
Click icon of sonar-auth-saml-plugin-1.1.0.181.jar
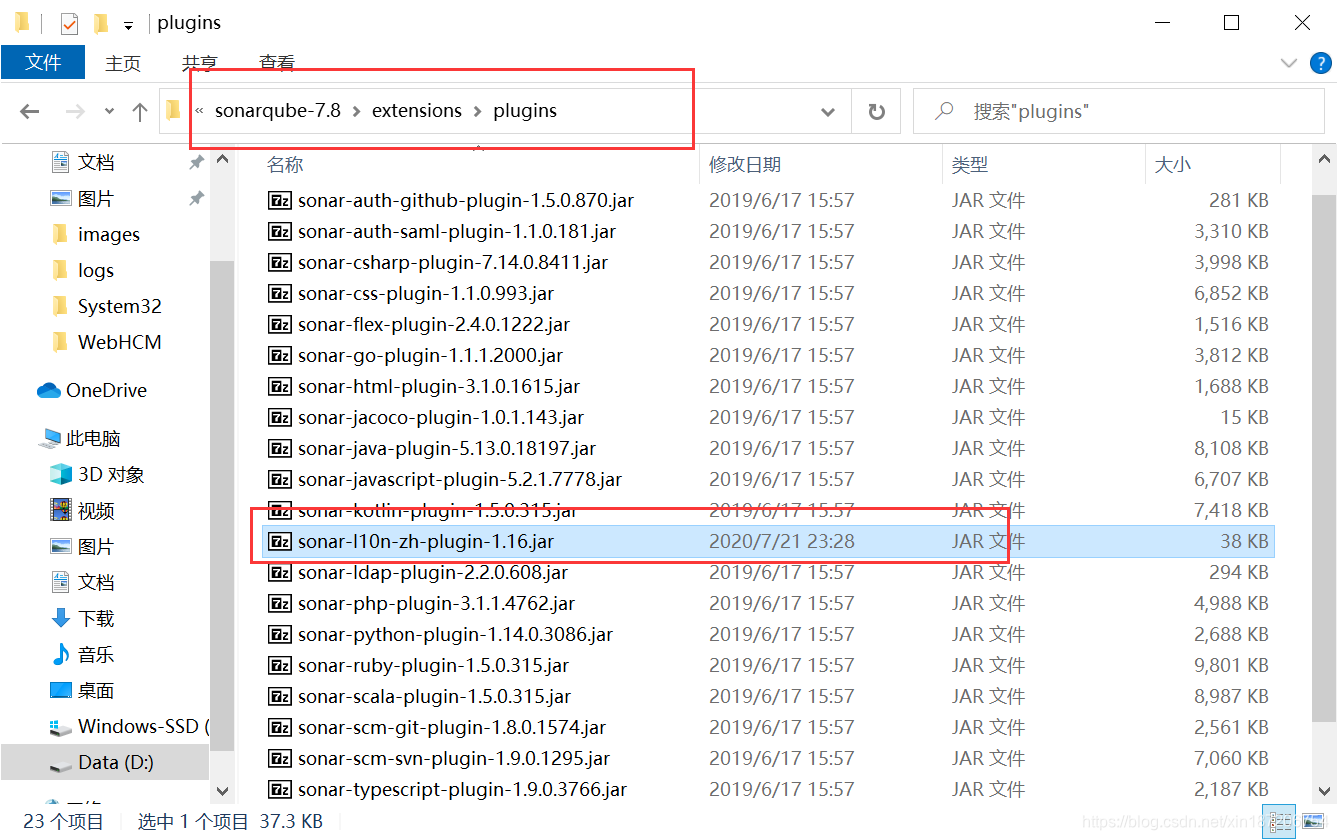(280, 231)
